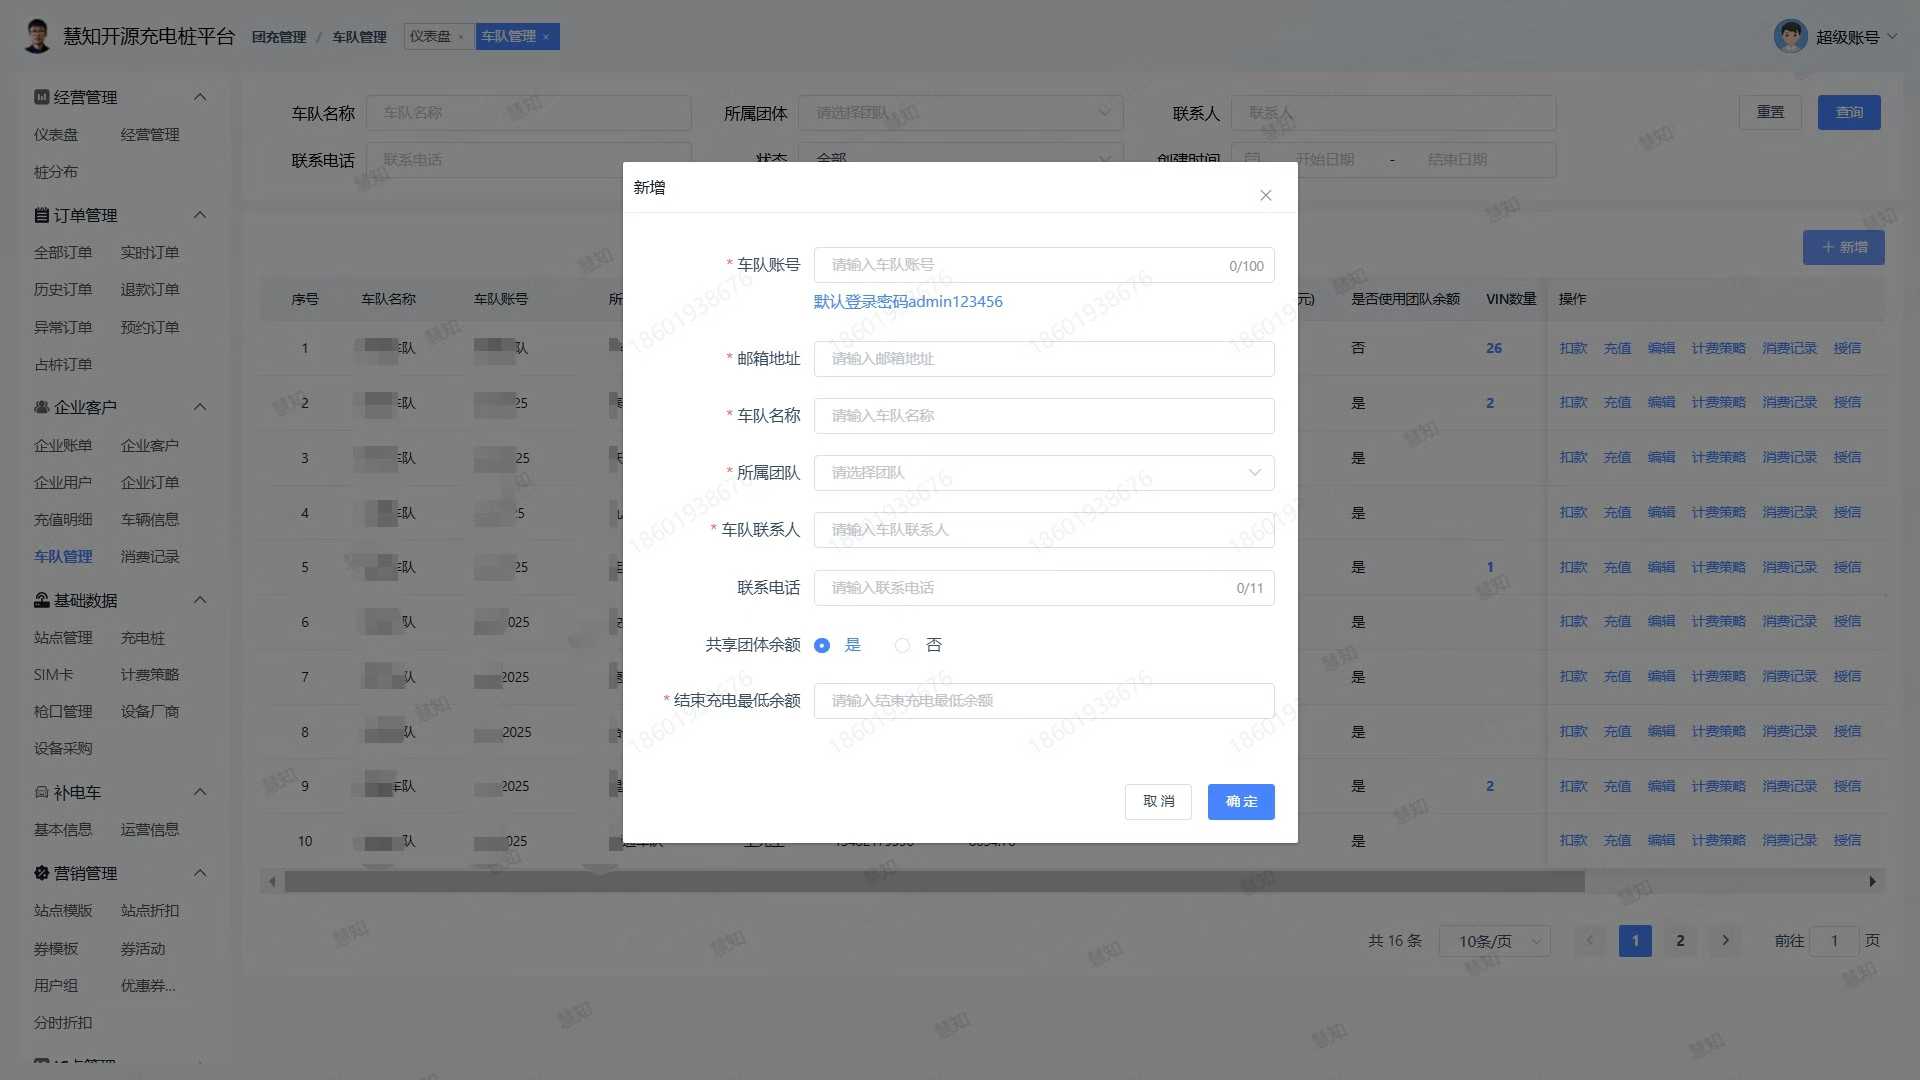This screenshot has width=1920, height=1080.
Task: Click the 企业客户 sidebar section icon
Action: (41, 407)
